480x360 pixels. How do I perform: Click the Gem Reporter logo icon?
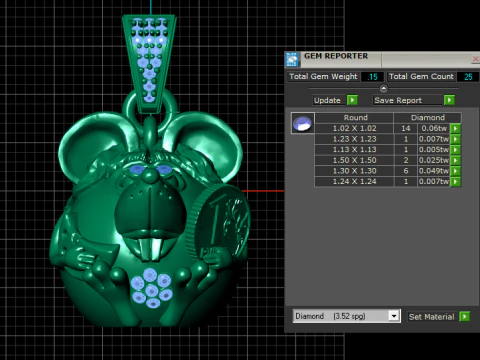pos(292,60)
